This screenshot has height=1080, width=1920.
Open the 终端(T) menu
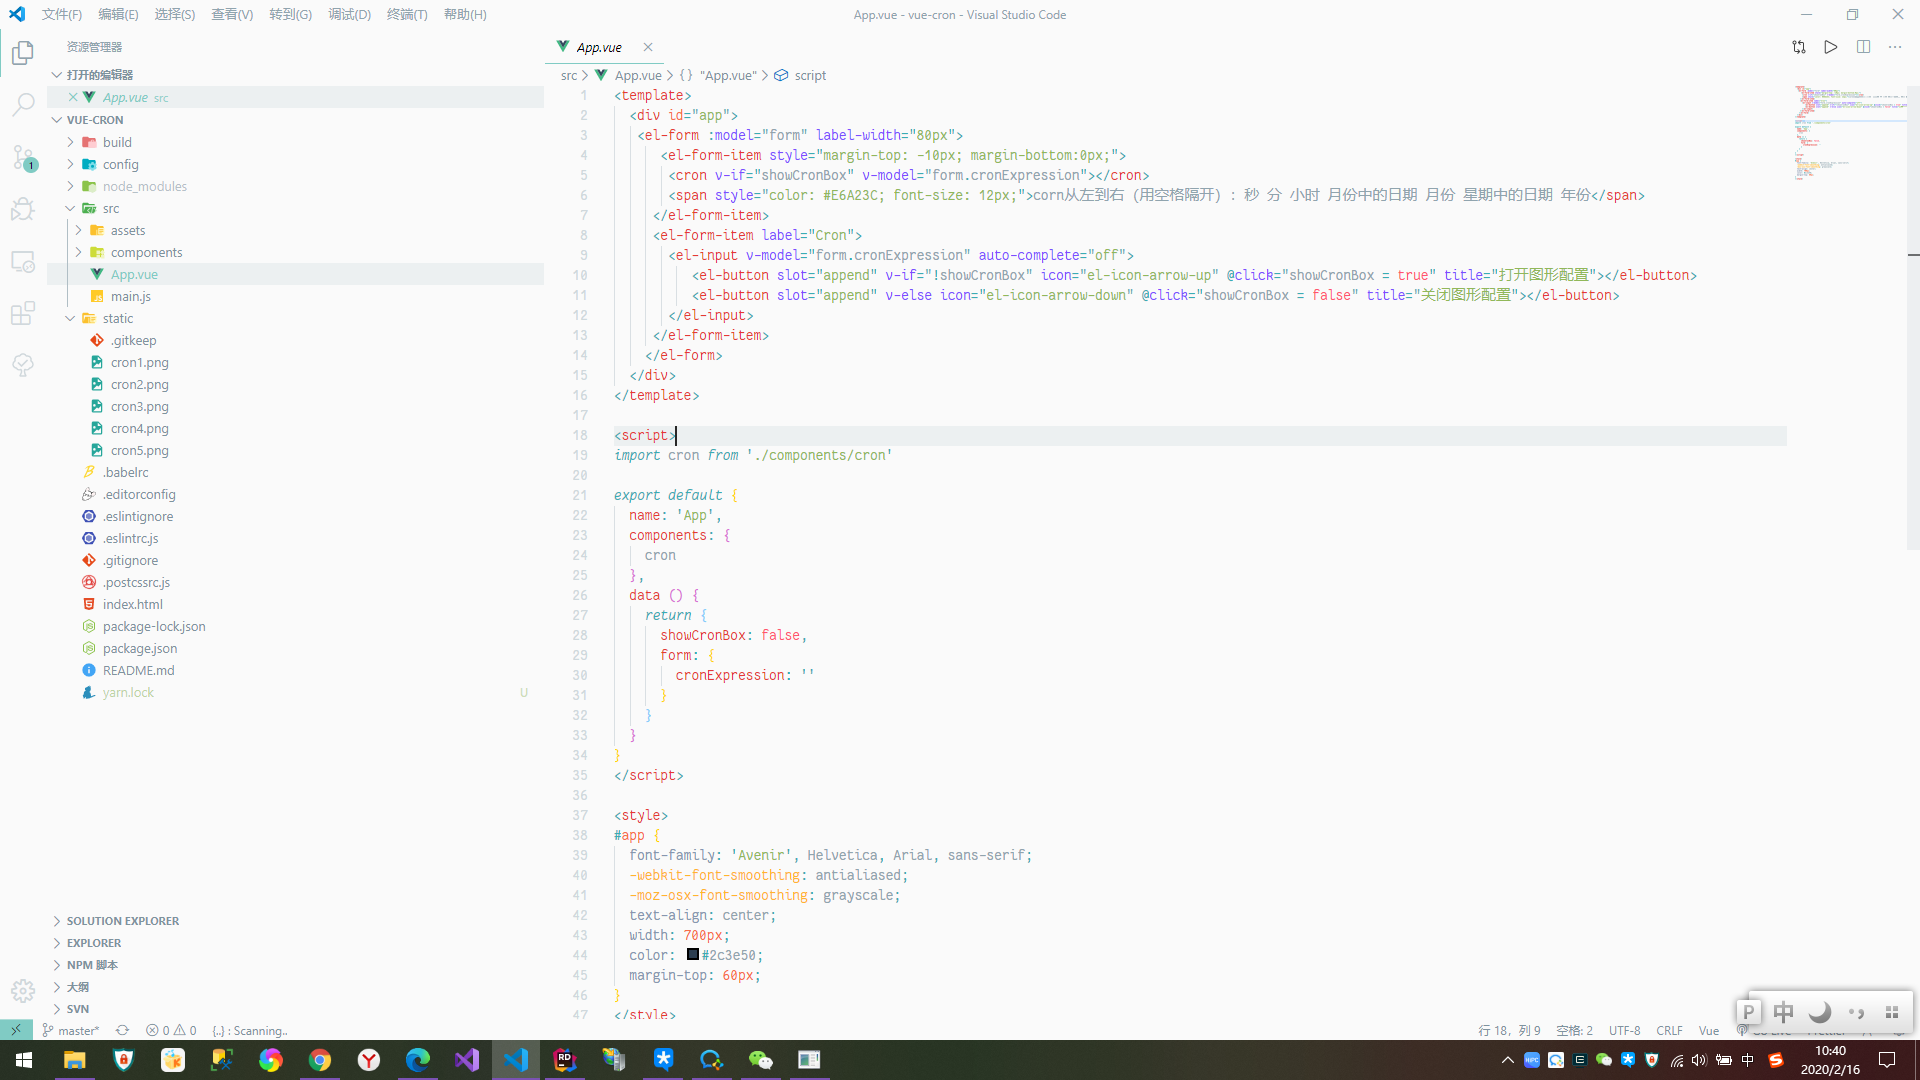coord(407,14)
